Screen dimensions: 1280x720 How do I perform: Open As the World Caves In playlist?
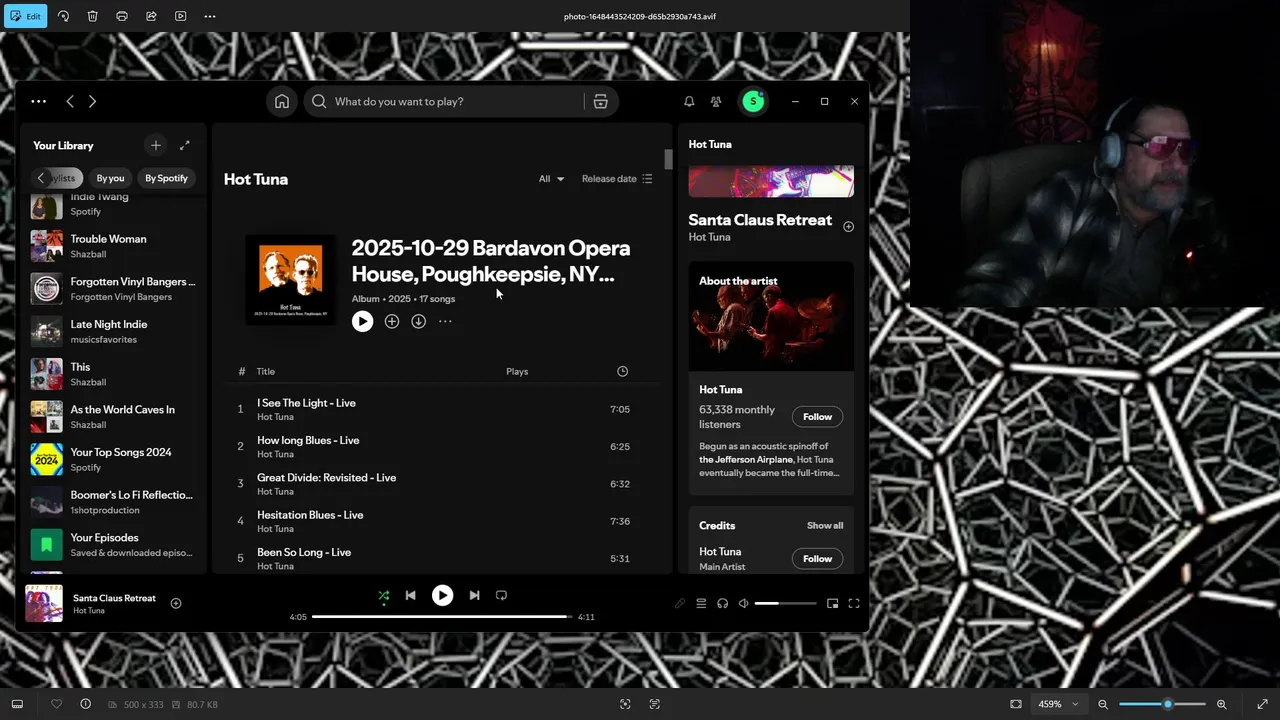113,416
